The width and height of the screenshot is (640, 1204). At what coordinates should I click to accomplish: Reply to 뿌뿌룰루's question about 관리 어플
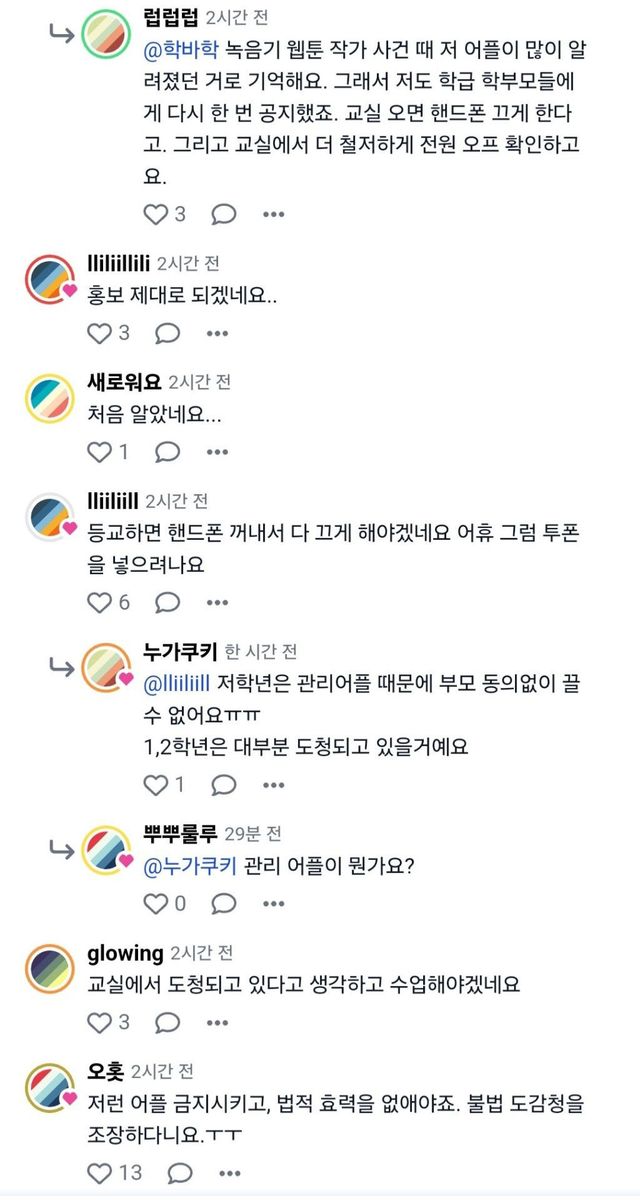coord(224,904)
